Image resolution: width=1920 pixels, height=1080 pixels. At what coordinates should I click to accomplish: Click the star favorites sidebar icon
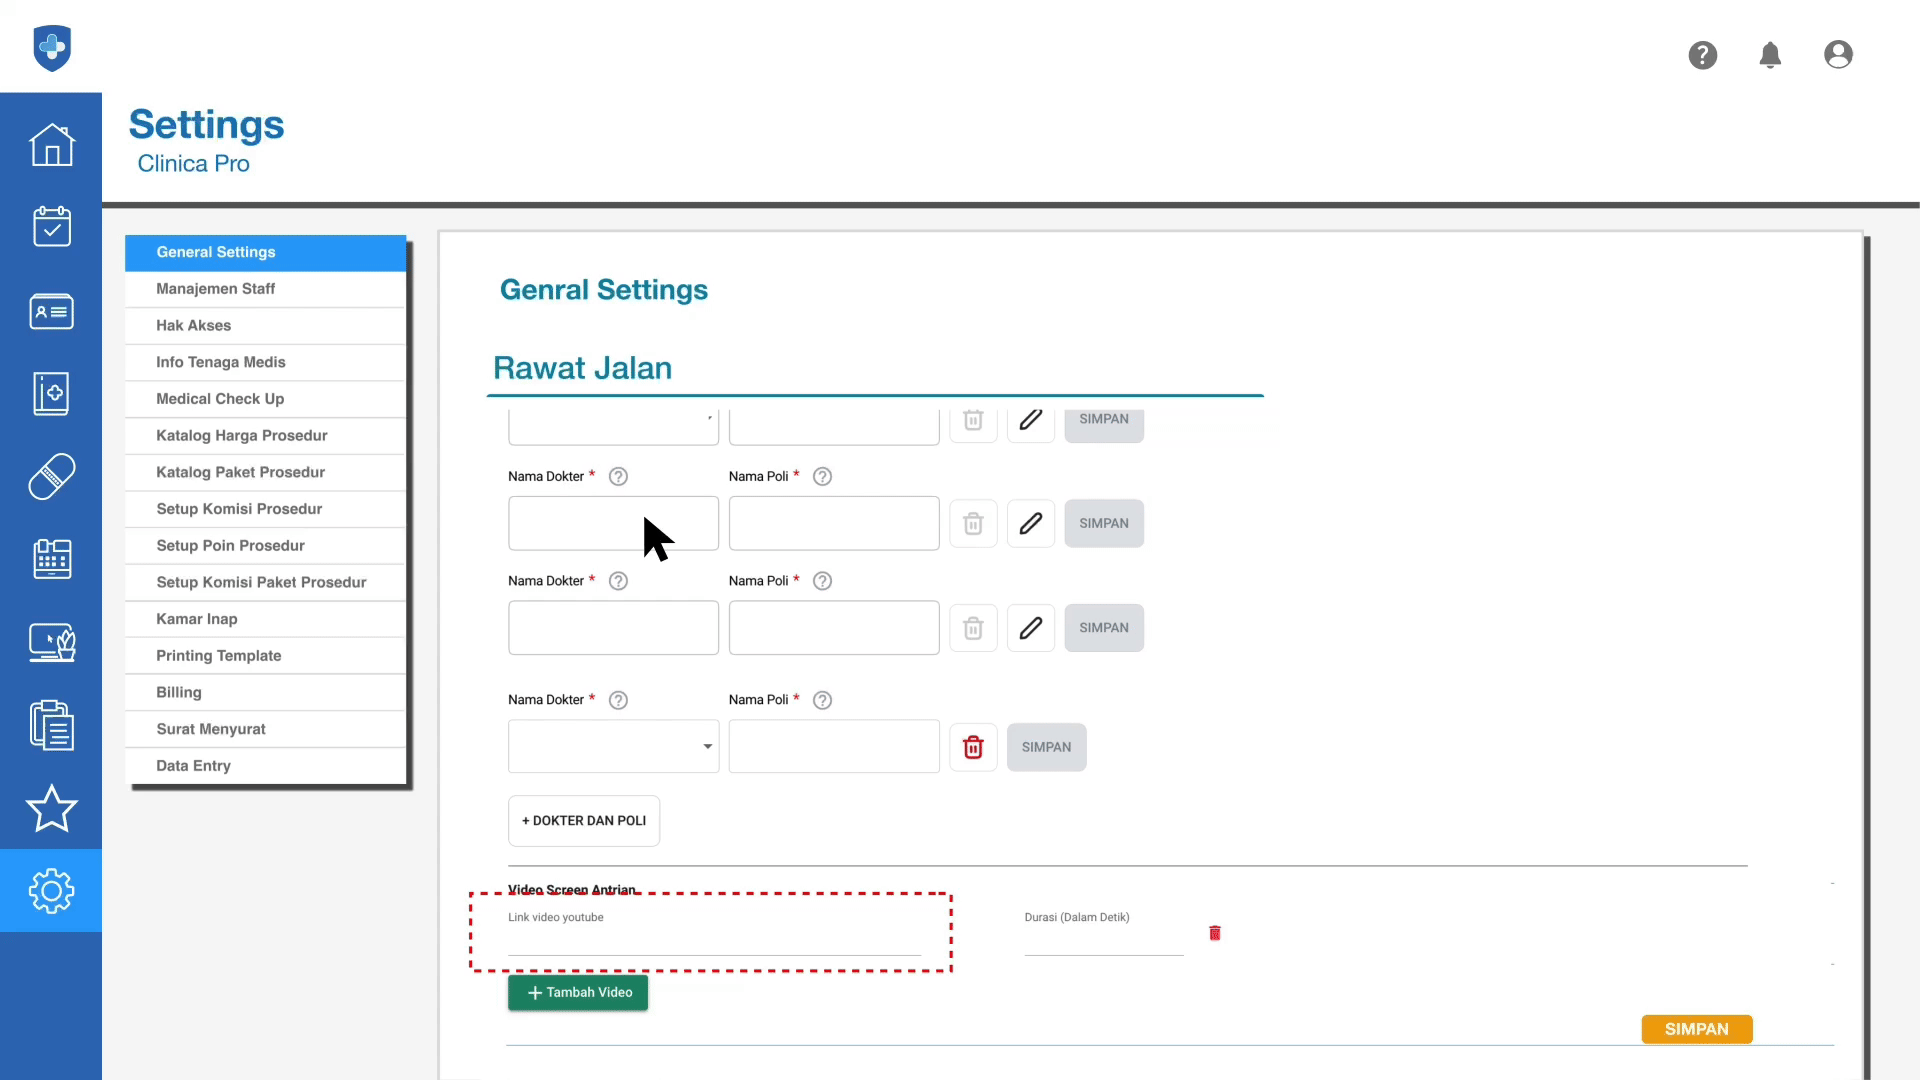pos(51,808)
